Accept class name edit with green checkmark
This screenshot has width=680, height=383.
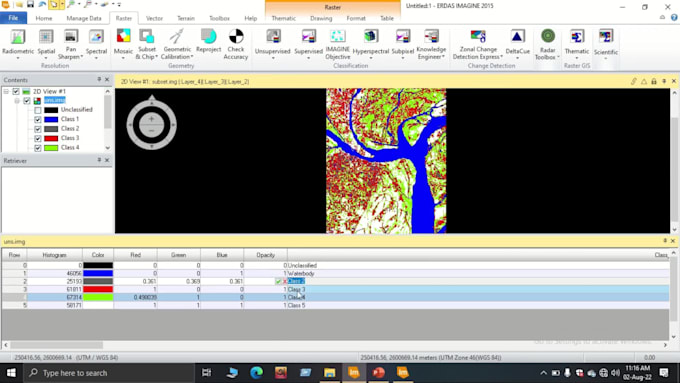278,282
